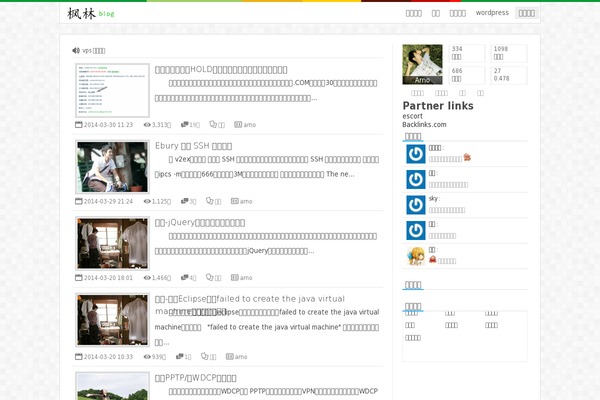The width and height of the screenshot is (600, 400).
Task: Click the sky commenter name
Action: [433, 198]
